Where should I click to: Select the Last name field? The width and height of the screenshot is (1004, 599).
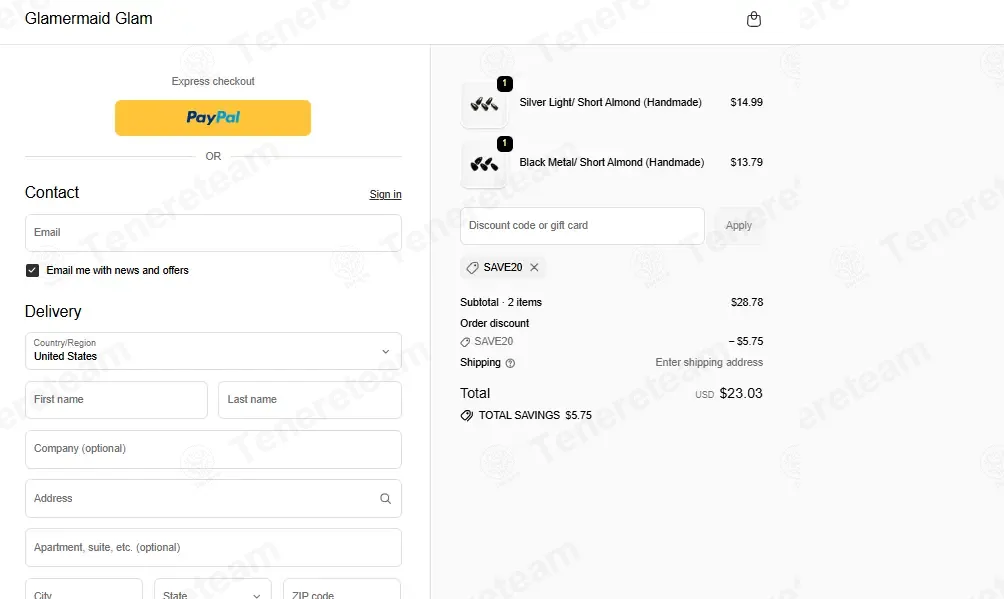click(310, 400)
